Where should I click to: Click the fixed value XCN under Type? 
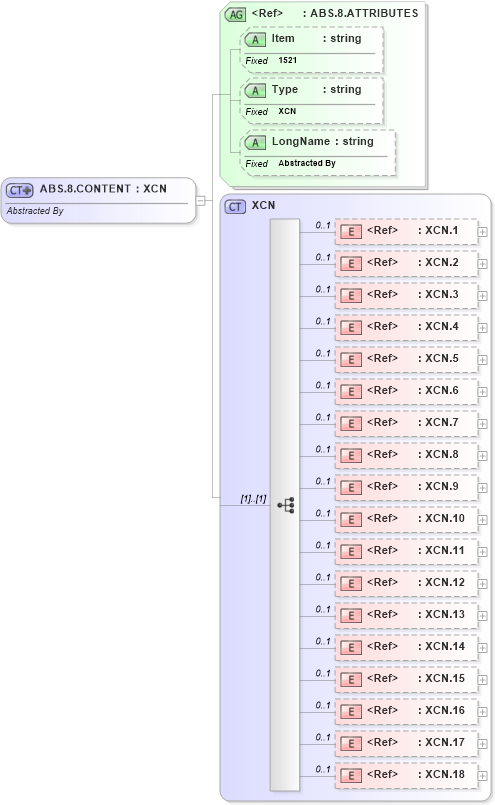(x=287, y=111)
